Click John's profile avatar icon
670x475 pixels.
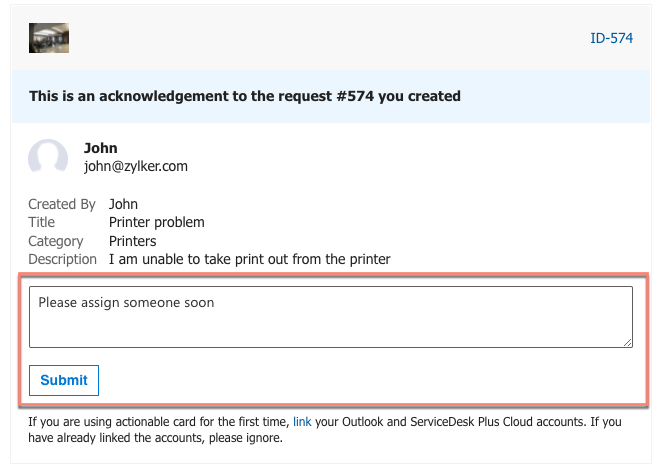click(48, 157)
